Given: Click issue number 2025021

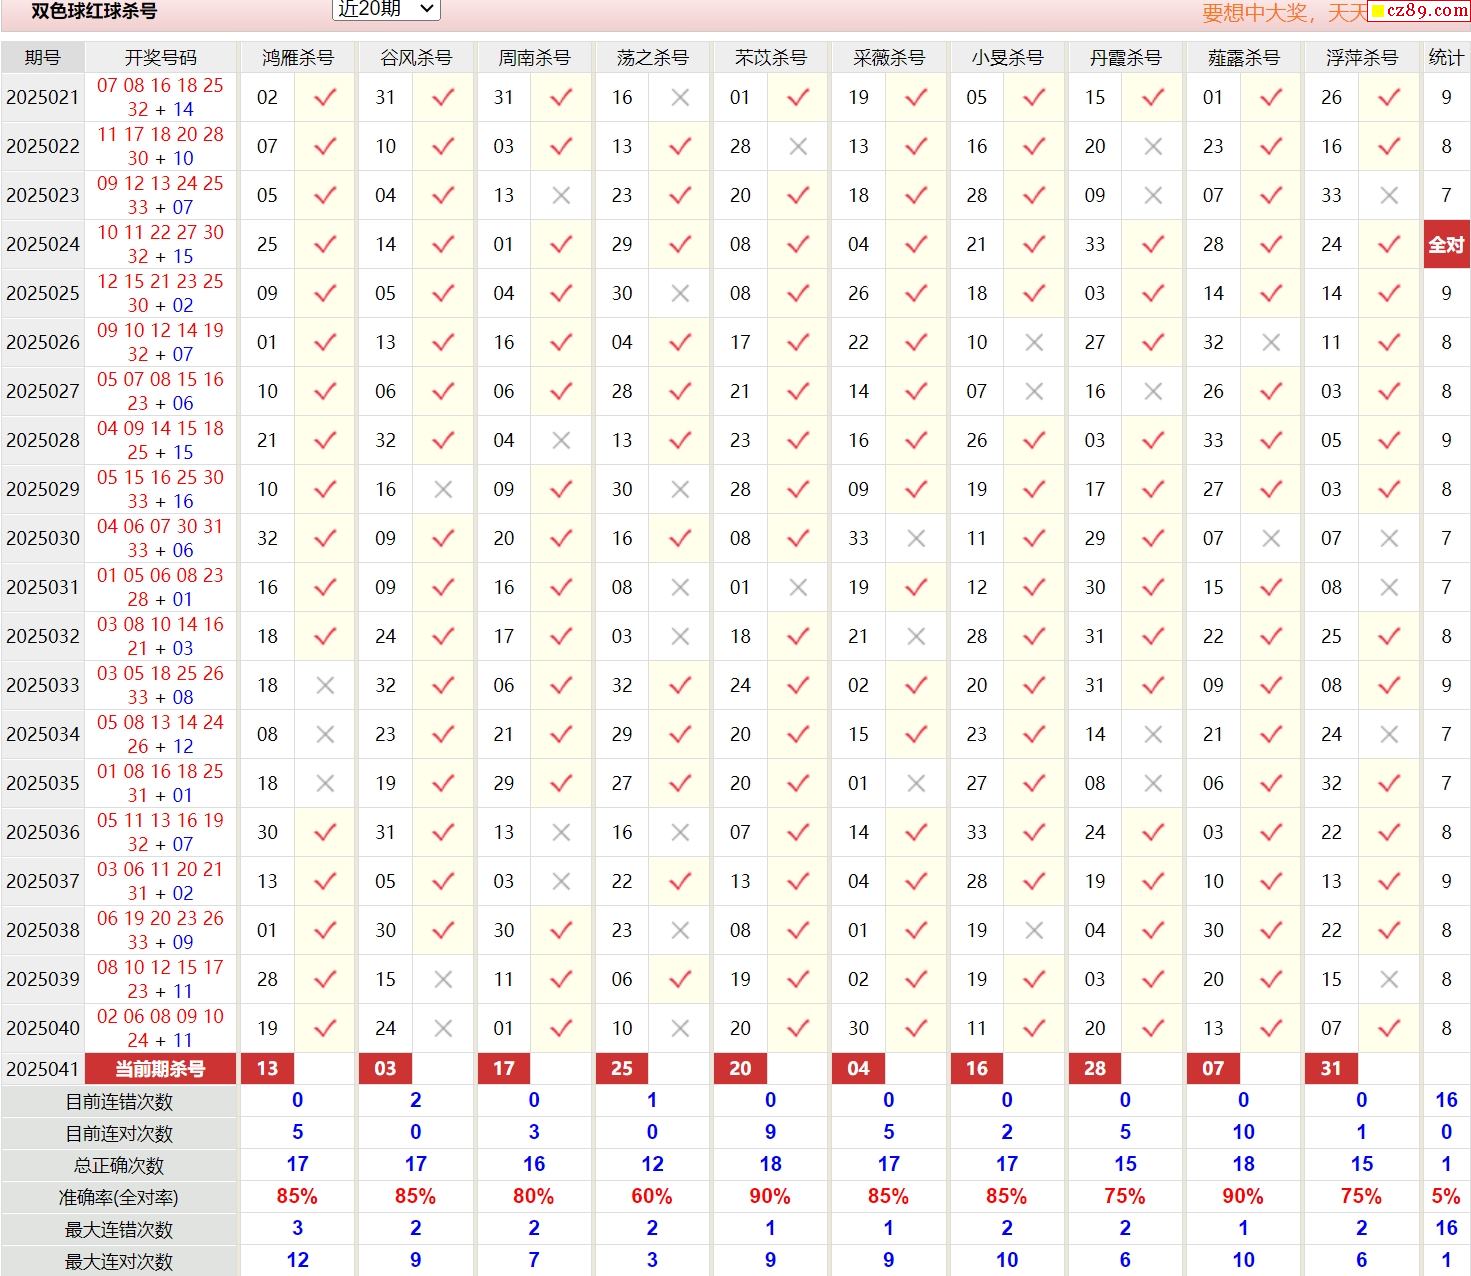Looking at the screenshot, I should [x=43, y=97].
